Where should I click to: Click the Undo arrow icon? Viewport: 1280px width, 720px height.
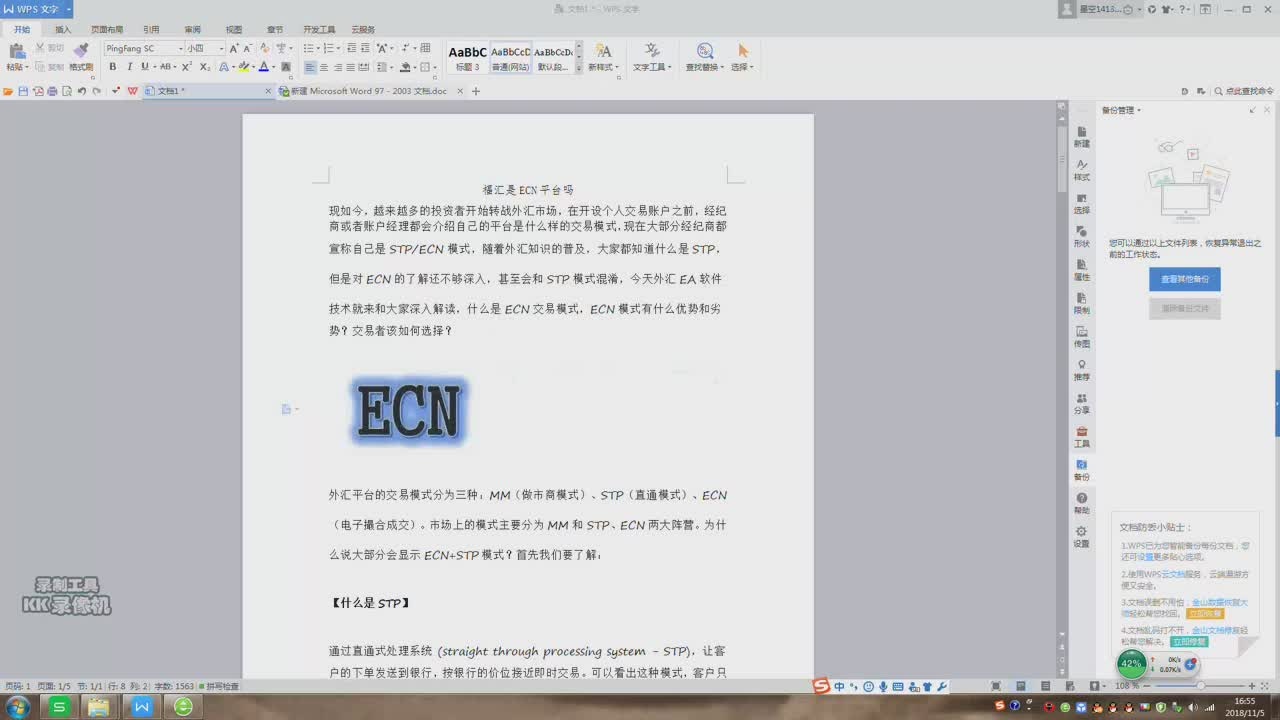tap(82, 91)
